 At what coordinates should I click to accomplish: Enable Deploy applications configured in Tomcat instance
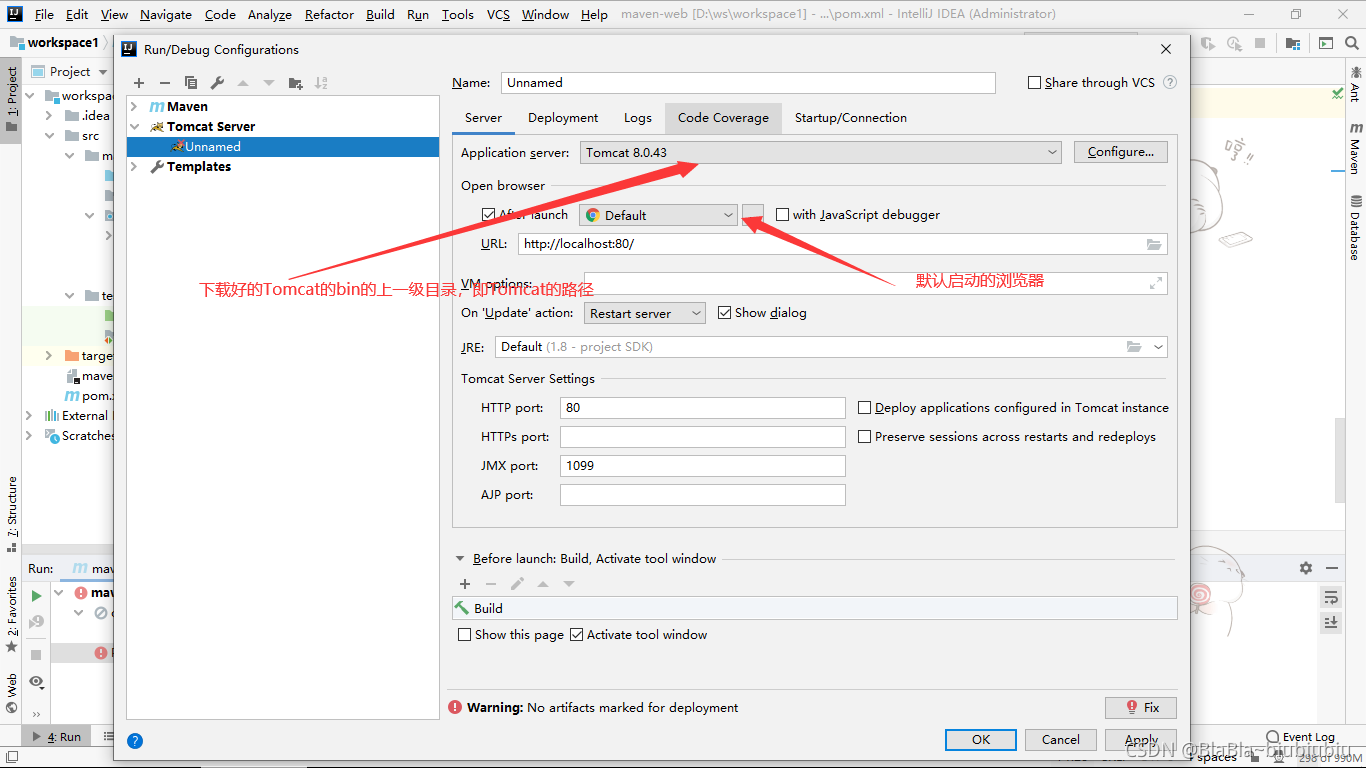click(865, 408)
